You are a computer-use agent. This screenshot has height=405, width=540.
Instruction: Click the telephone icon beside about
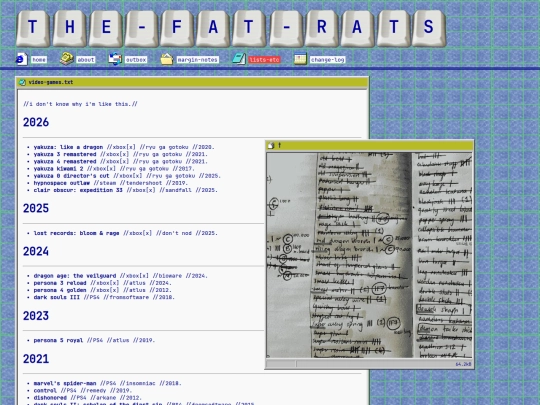(x=67, y=59)
